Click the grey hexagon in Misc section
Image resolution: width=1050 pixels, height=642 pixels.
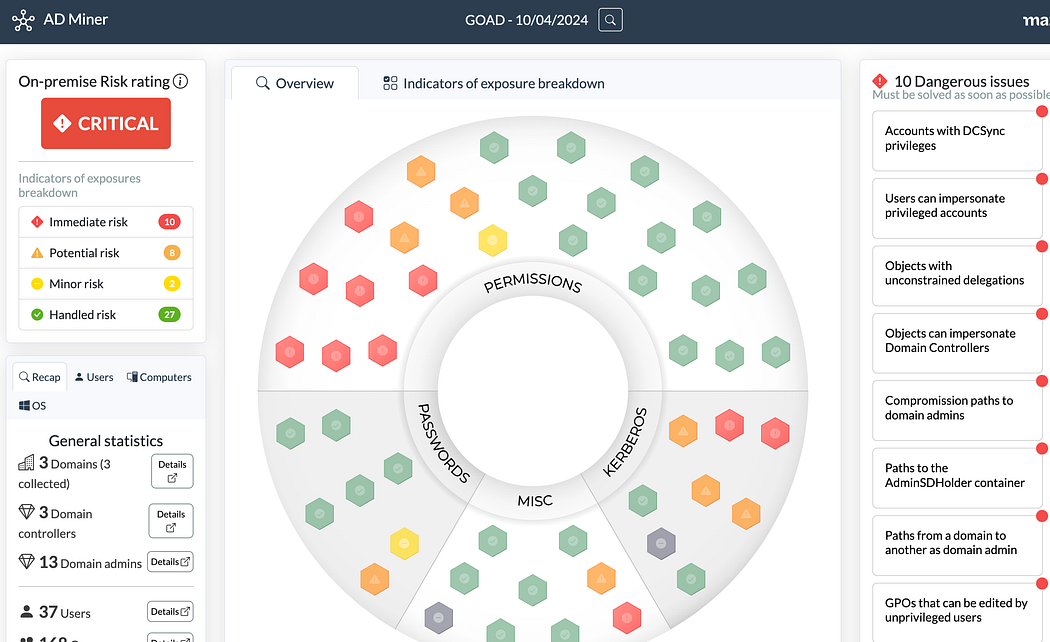coord(439,618)
